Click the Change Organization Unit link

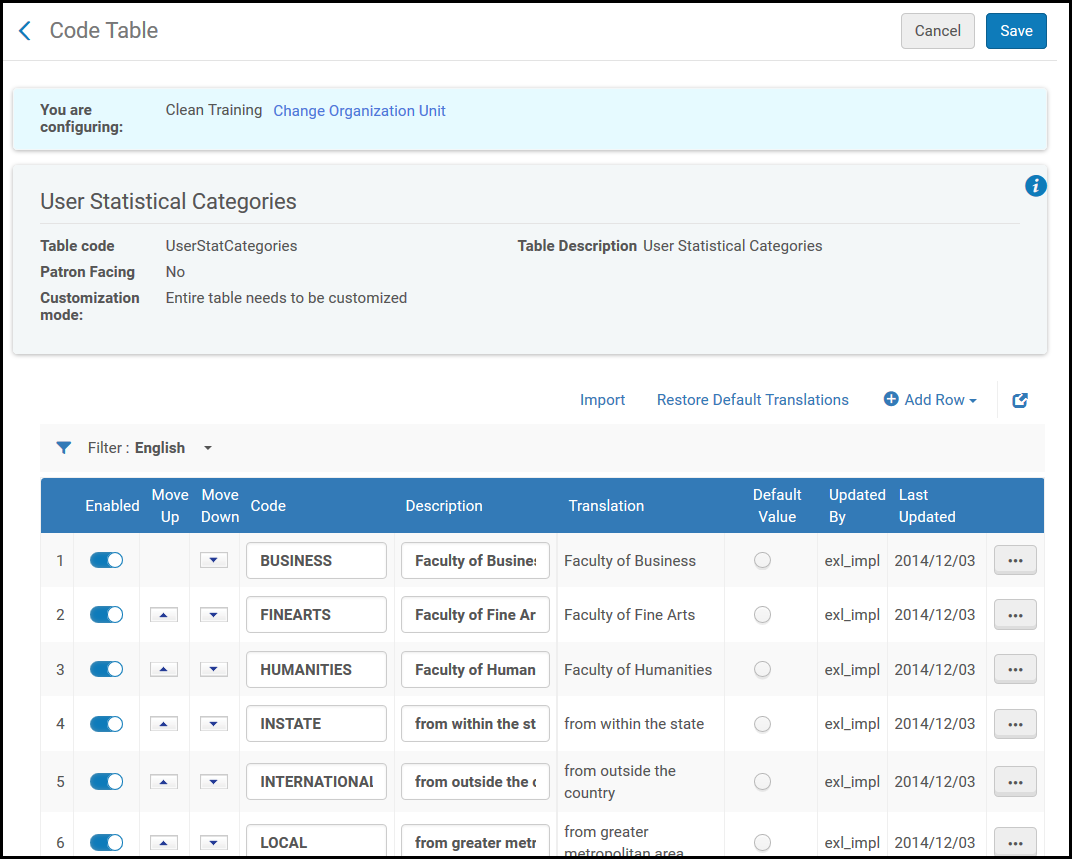(360, 111)
